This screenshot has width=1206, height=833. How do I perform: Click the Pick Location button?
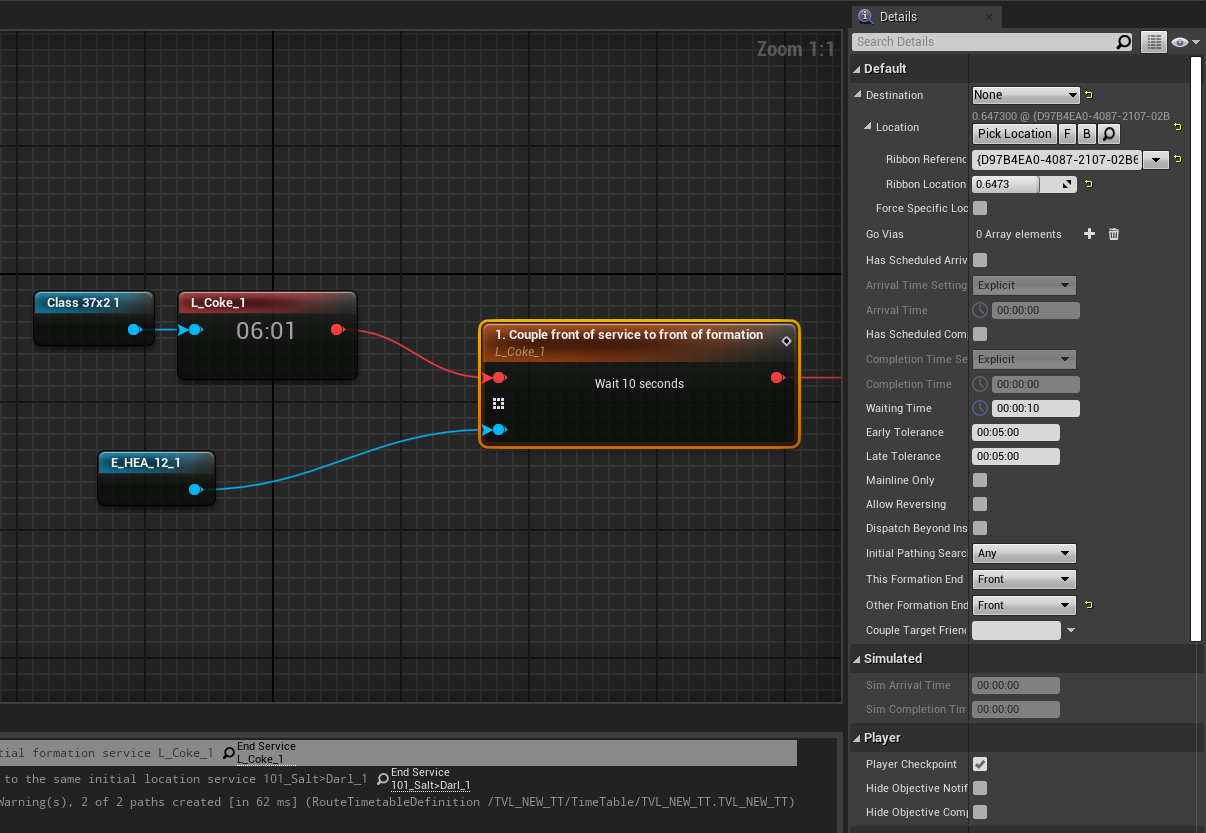[x=1015, y=134]
